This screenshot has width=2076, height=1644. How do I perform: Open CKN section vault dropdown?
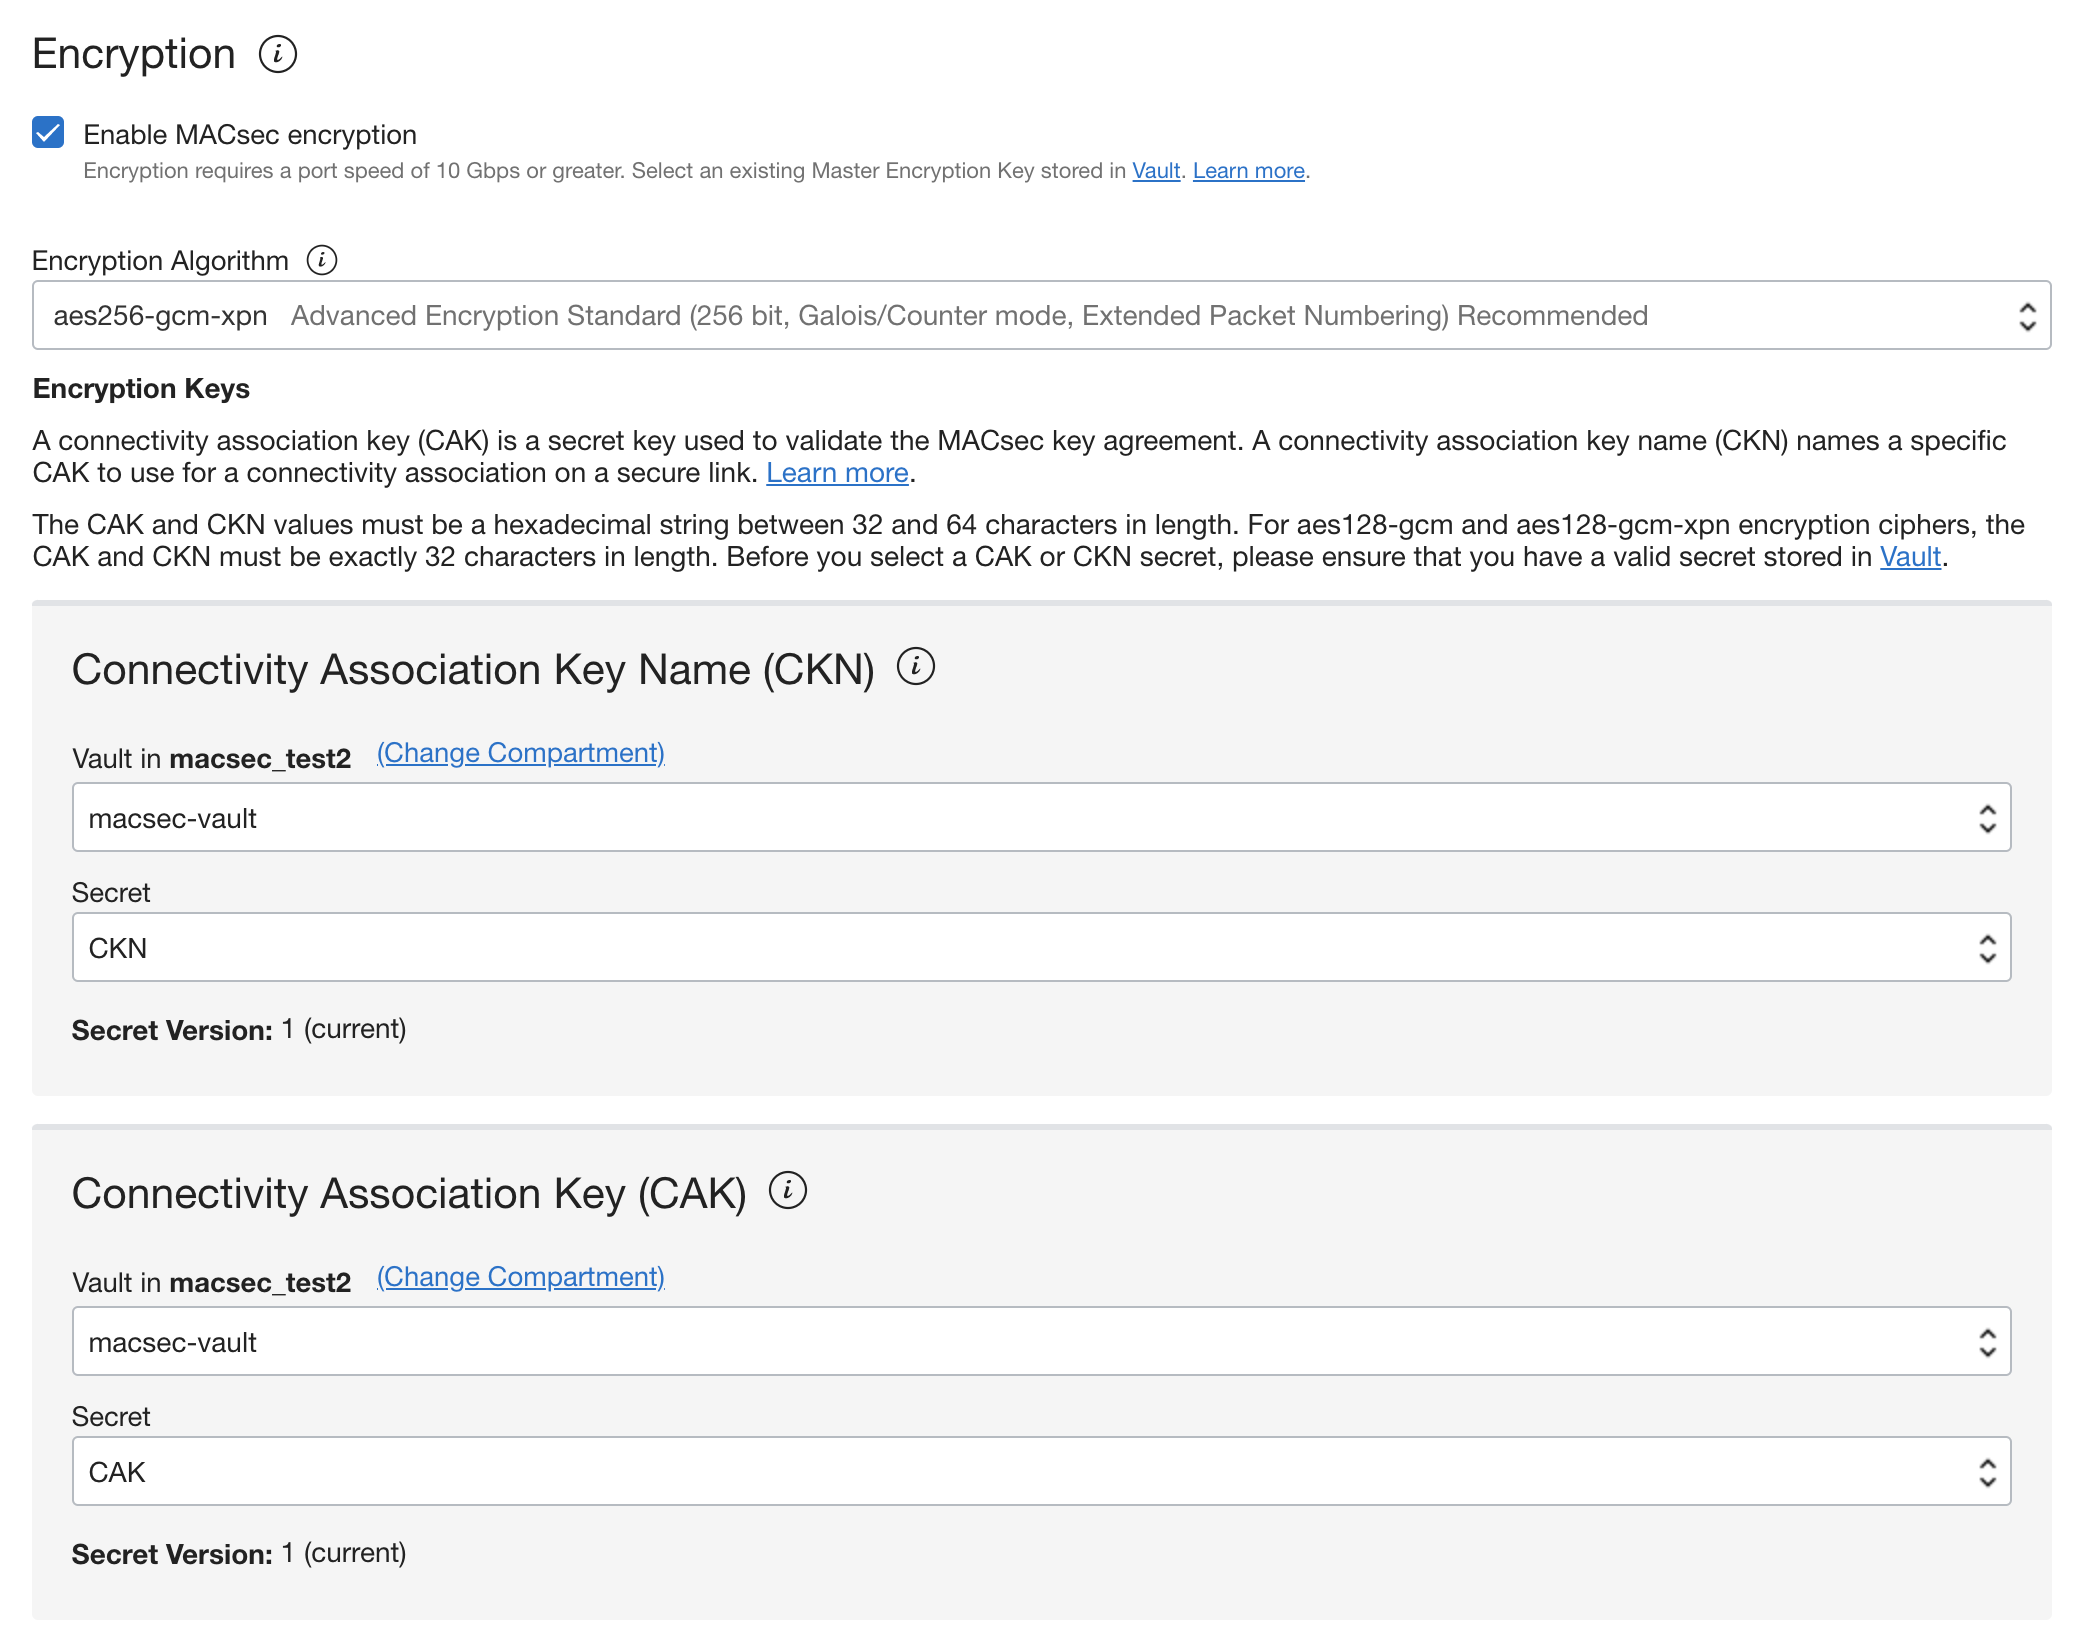tap(1040, 818)
